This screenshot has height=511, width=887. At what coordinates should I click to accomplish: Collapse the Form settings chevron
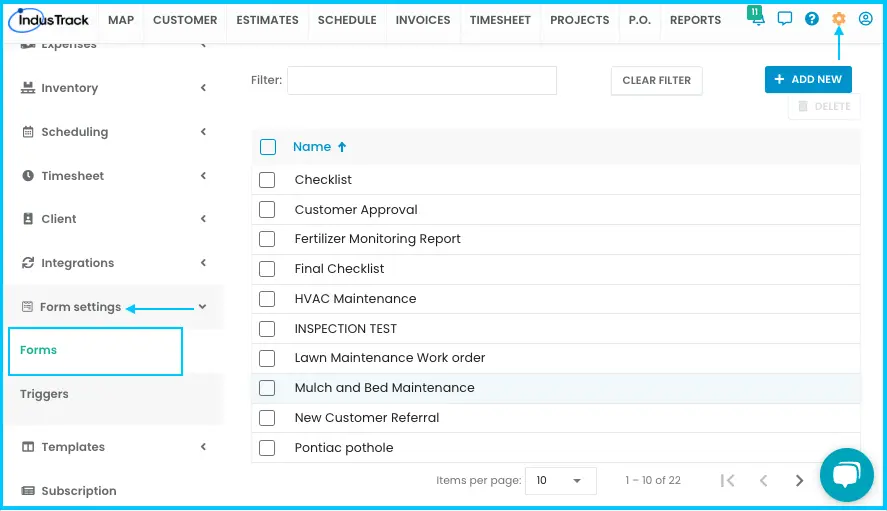(x=203, y=307)
